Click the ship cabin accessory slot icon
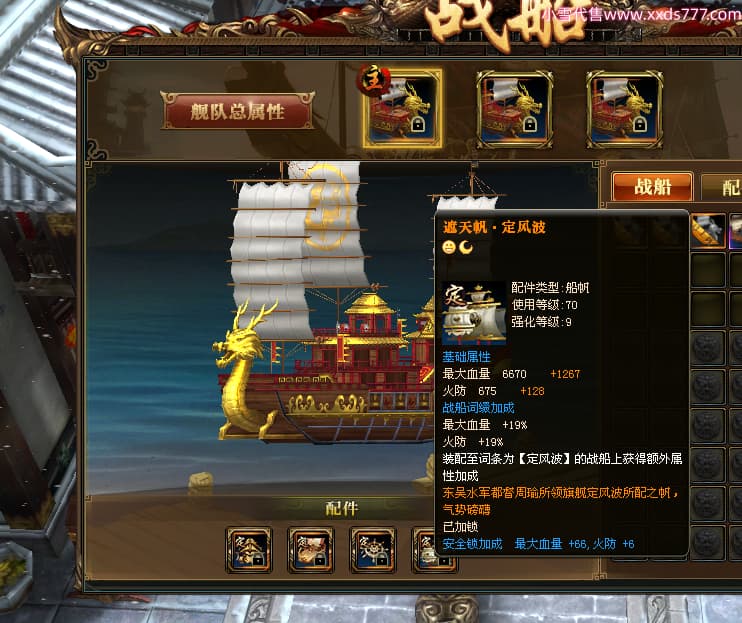742x623 pixels. coord(249,550)
